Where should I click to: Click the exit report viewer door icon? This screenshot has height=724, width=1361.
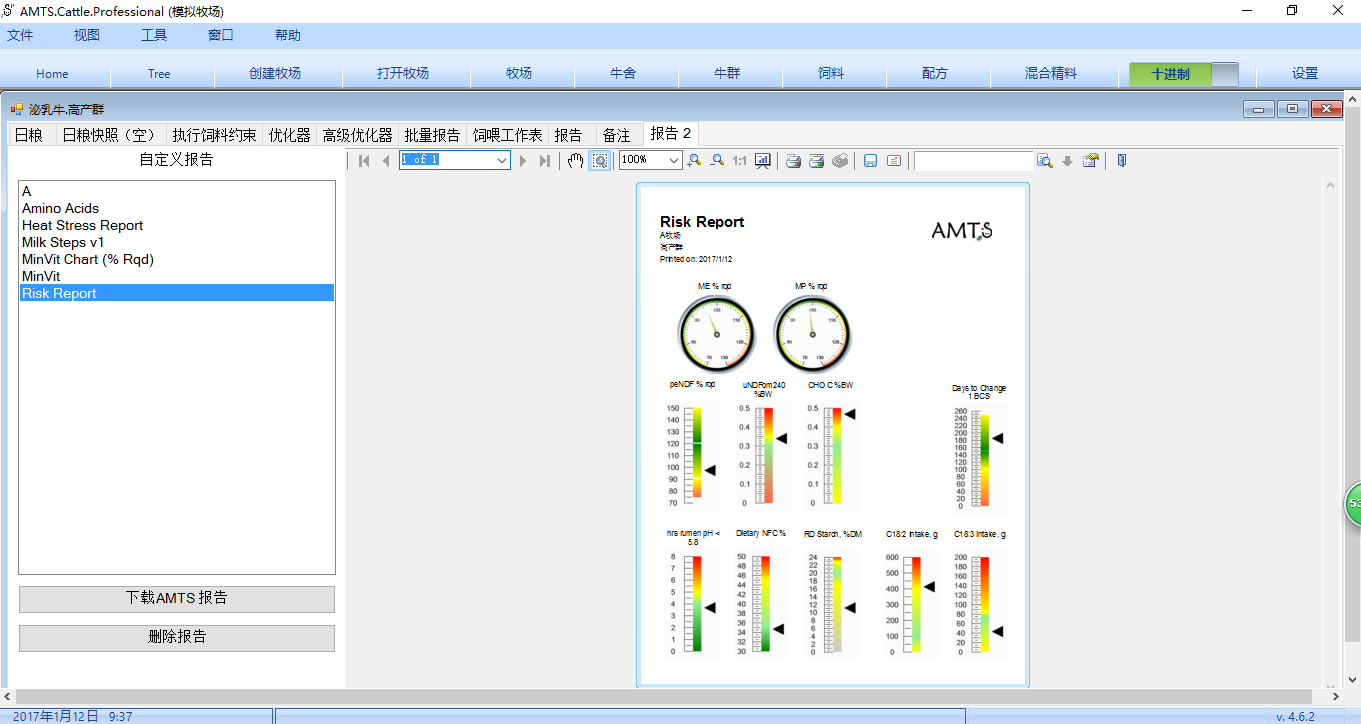tap(1122, 160)
